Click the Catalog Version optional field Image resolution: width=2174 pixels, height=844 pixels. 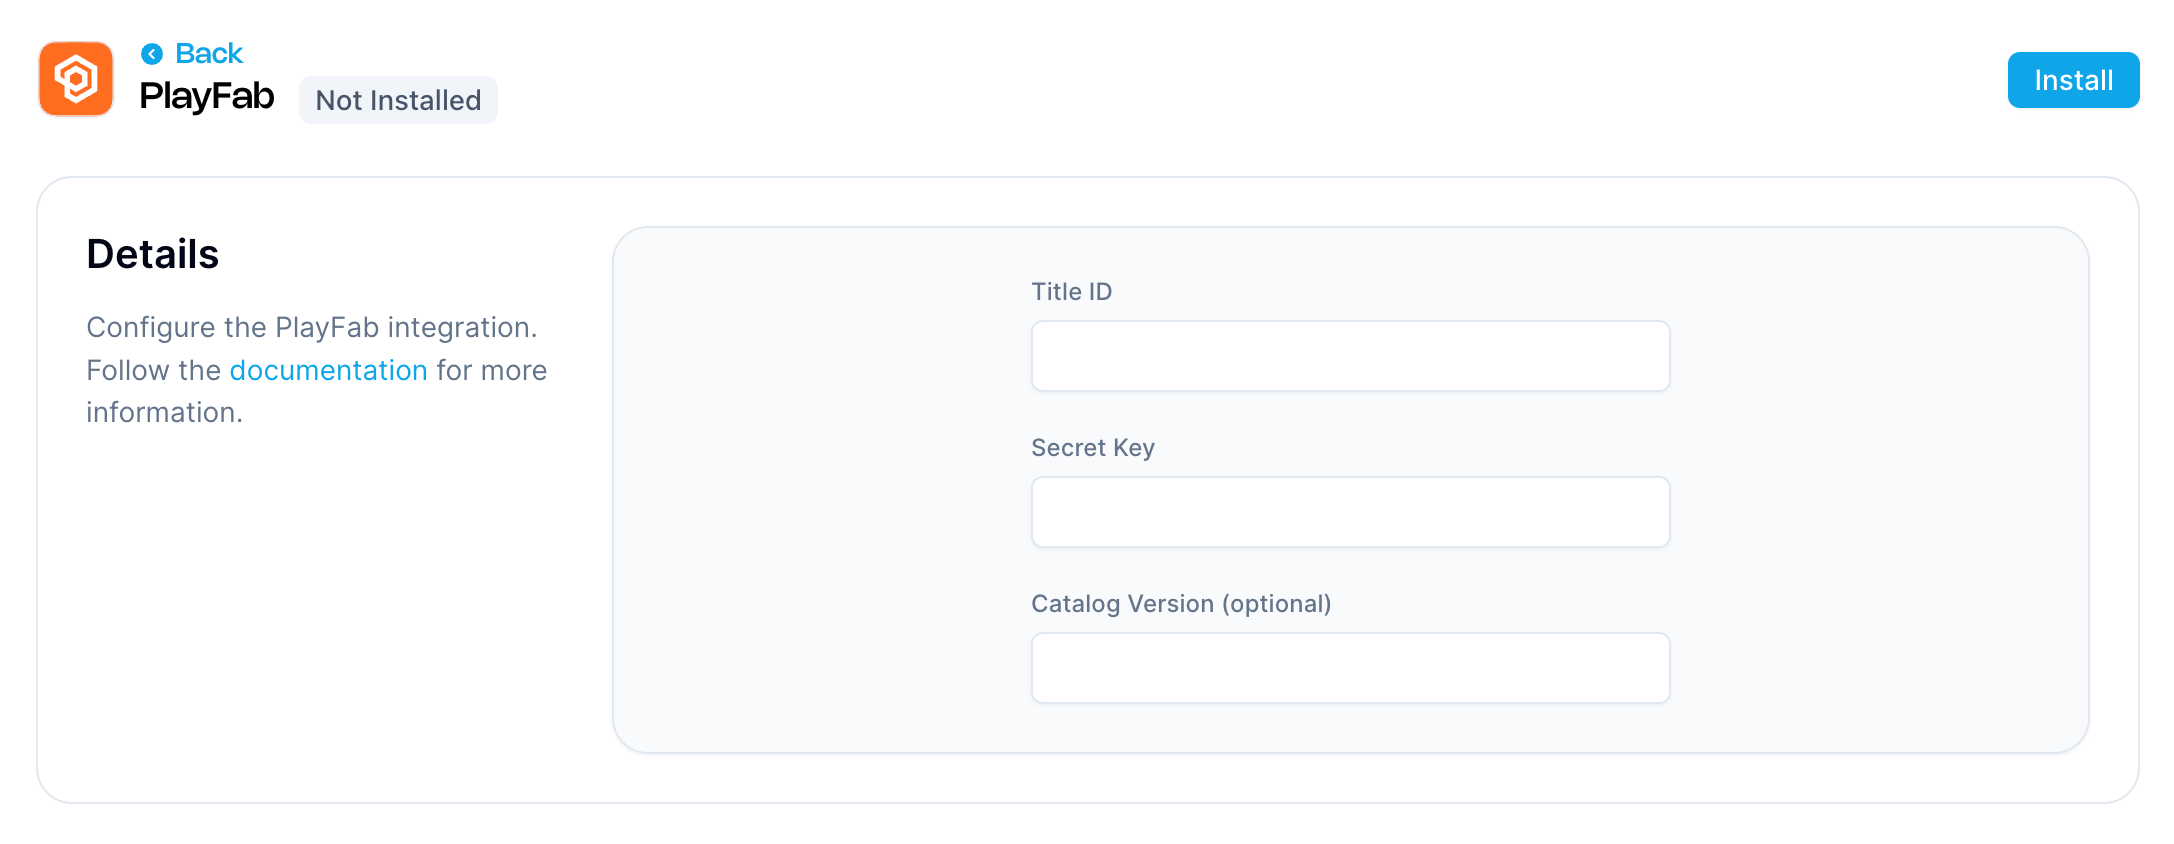[x=1350, y=667]
